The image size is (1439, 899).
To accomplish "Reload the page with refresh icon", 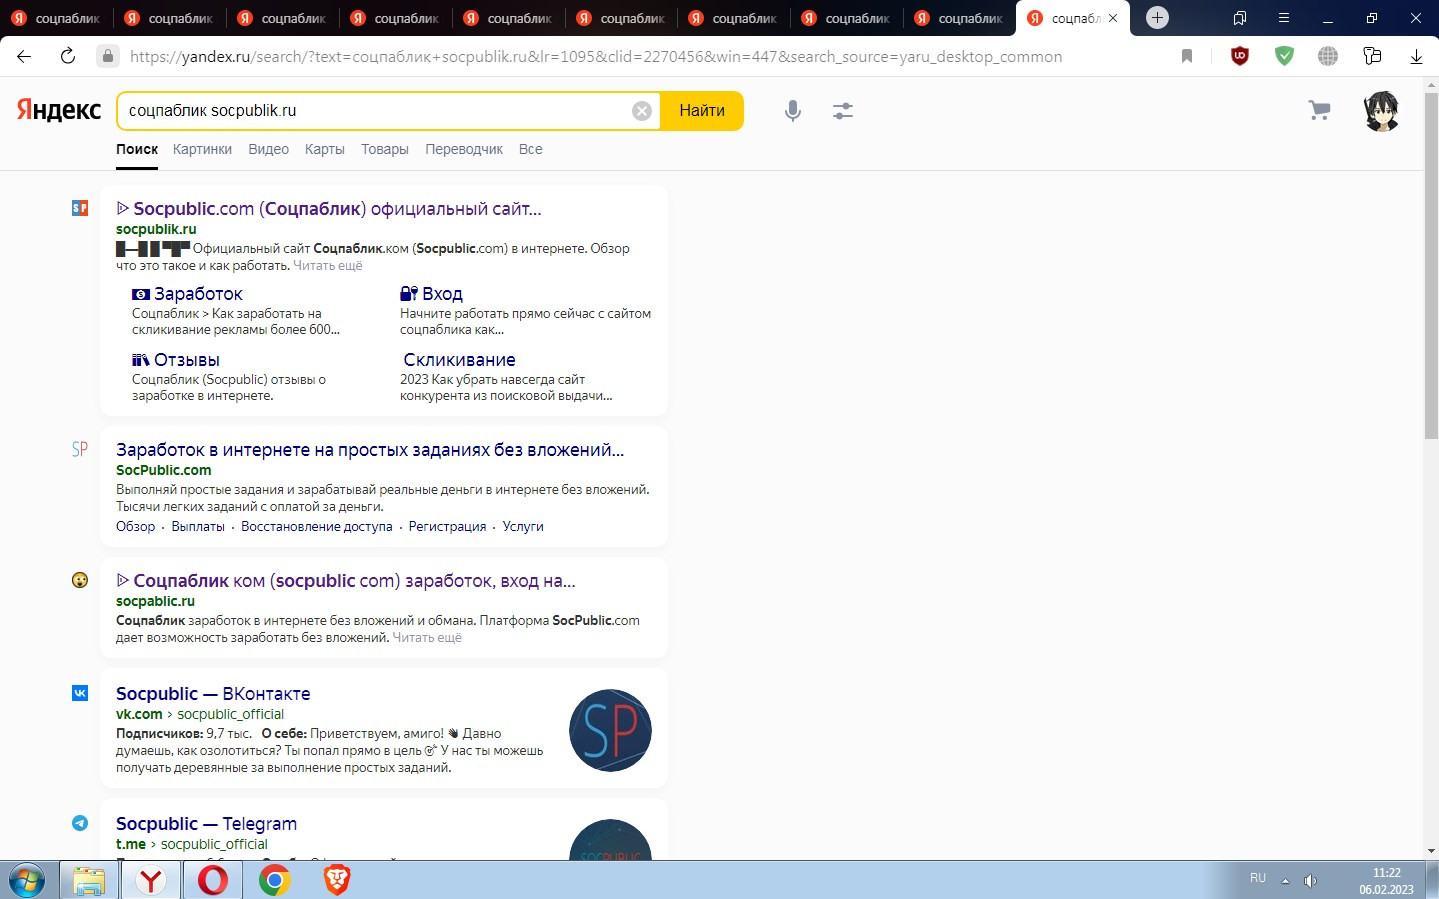I will point(68,56).
